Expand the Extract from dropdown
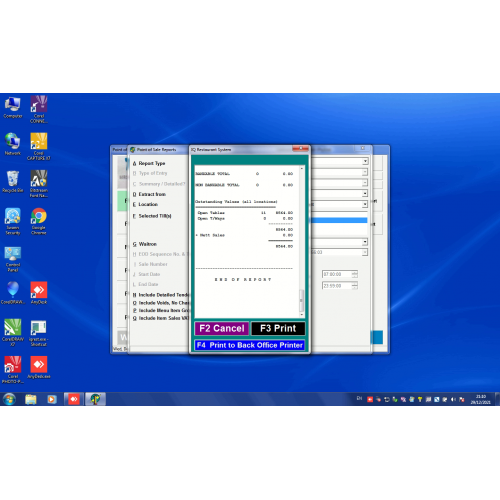The image size is (500, 500). (365, 193)
